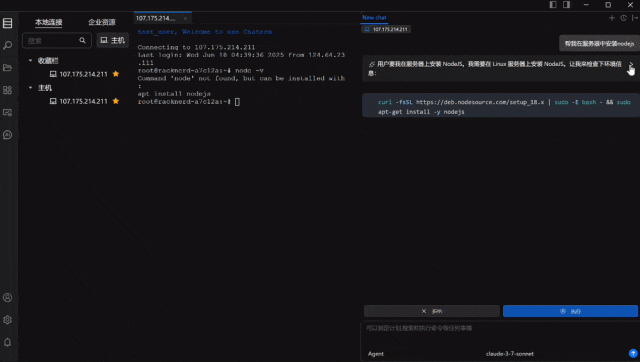
Task: Open the claude-3-7-sonnet model dropdown
Action: point(509,354)
